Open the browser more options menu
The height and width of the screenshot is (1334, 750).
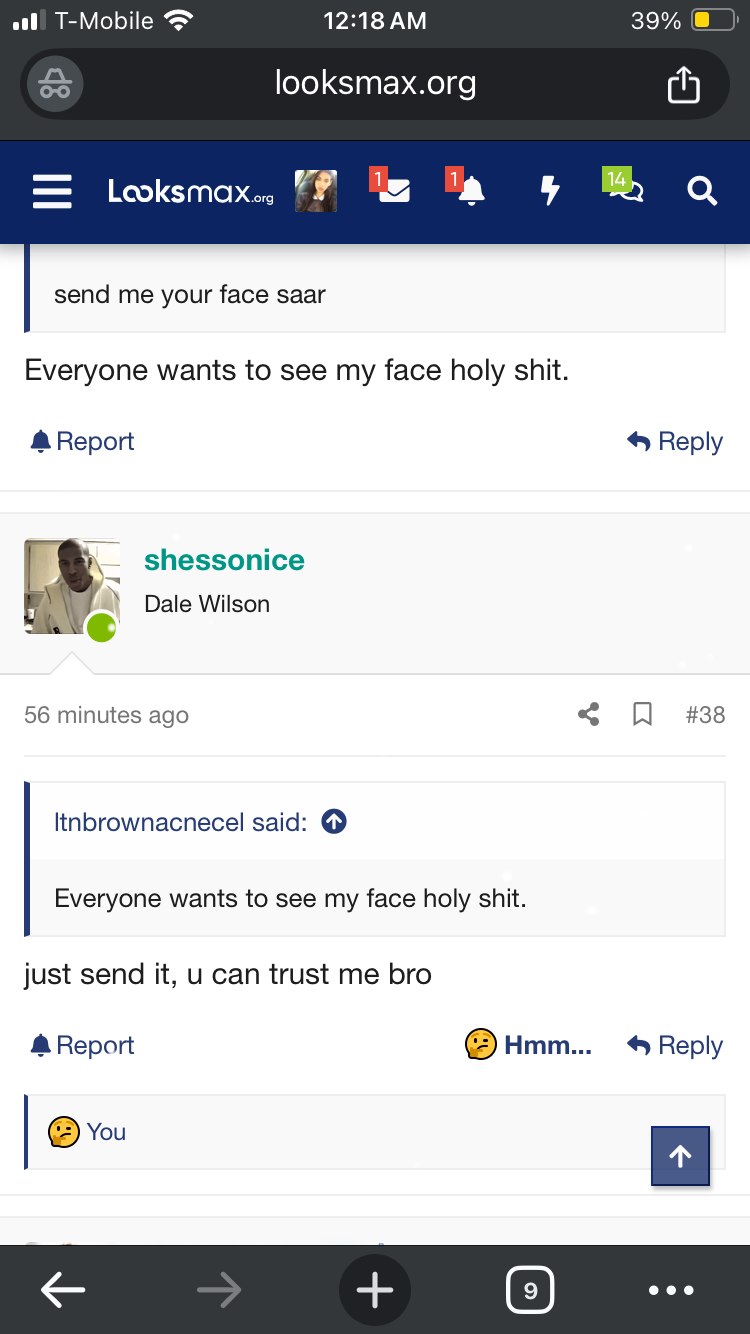[670, 1291]
